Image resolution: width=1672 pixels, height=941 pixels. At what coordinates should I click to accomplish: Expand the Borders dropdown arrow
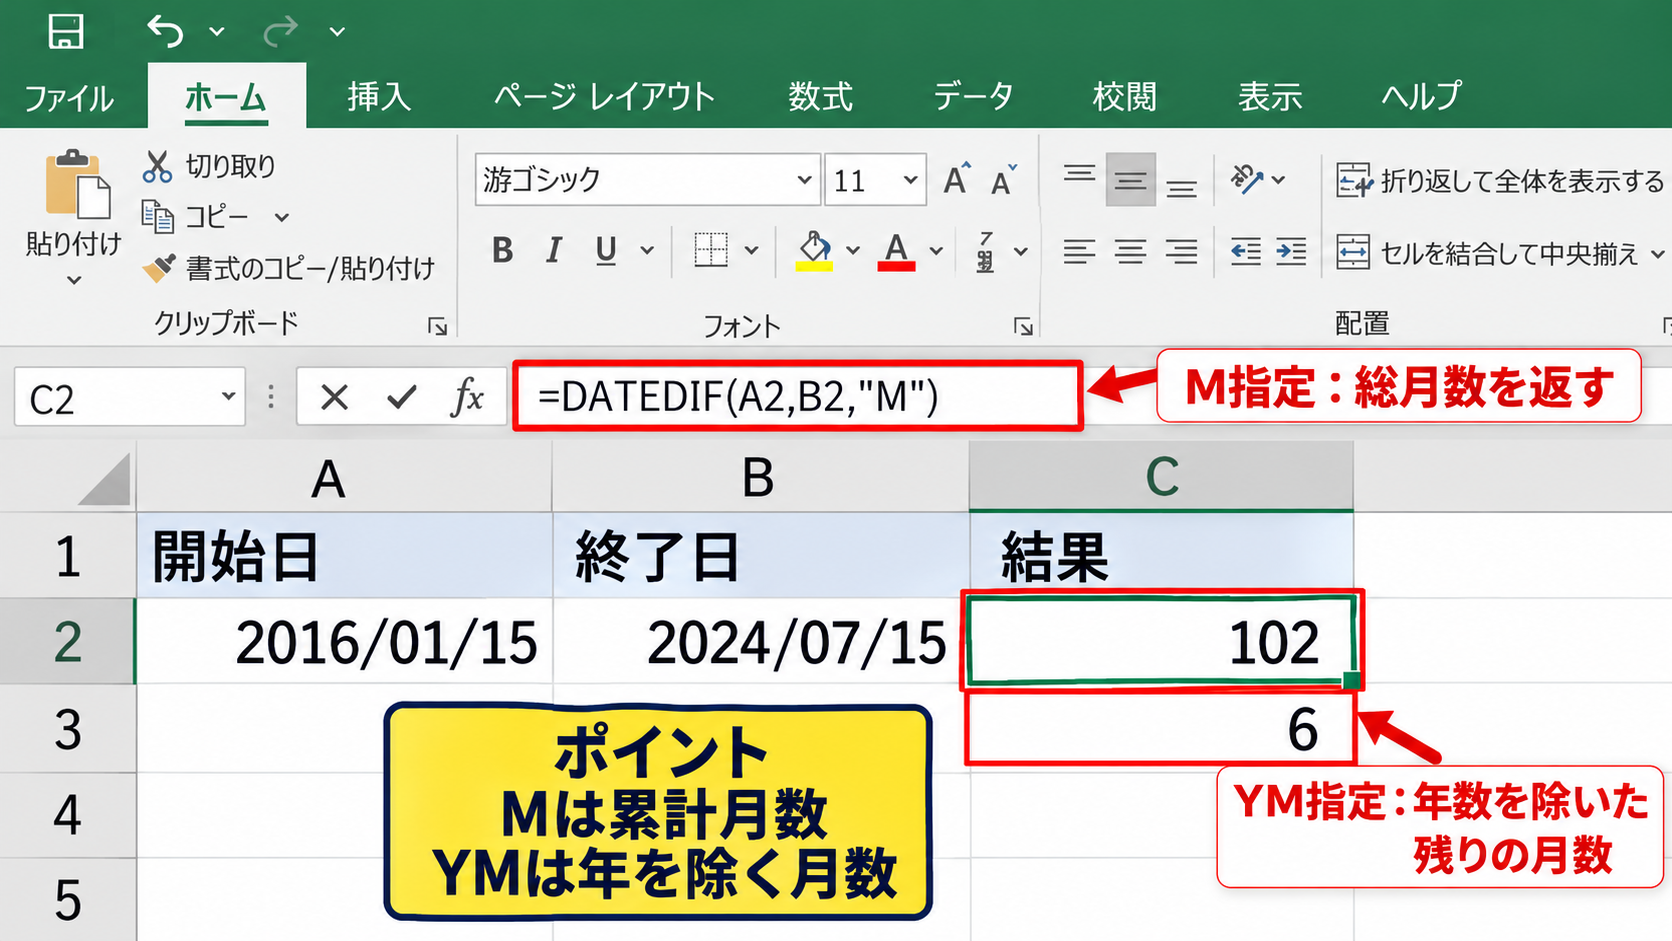click(751, 250)
